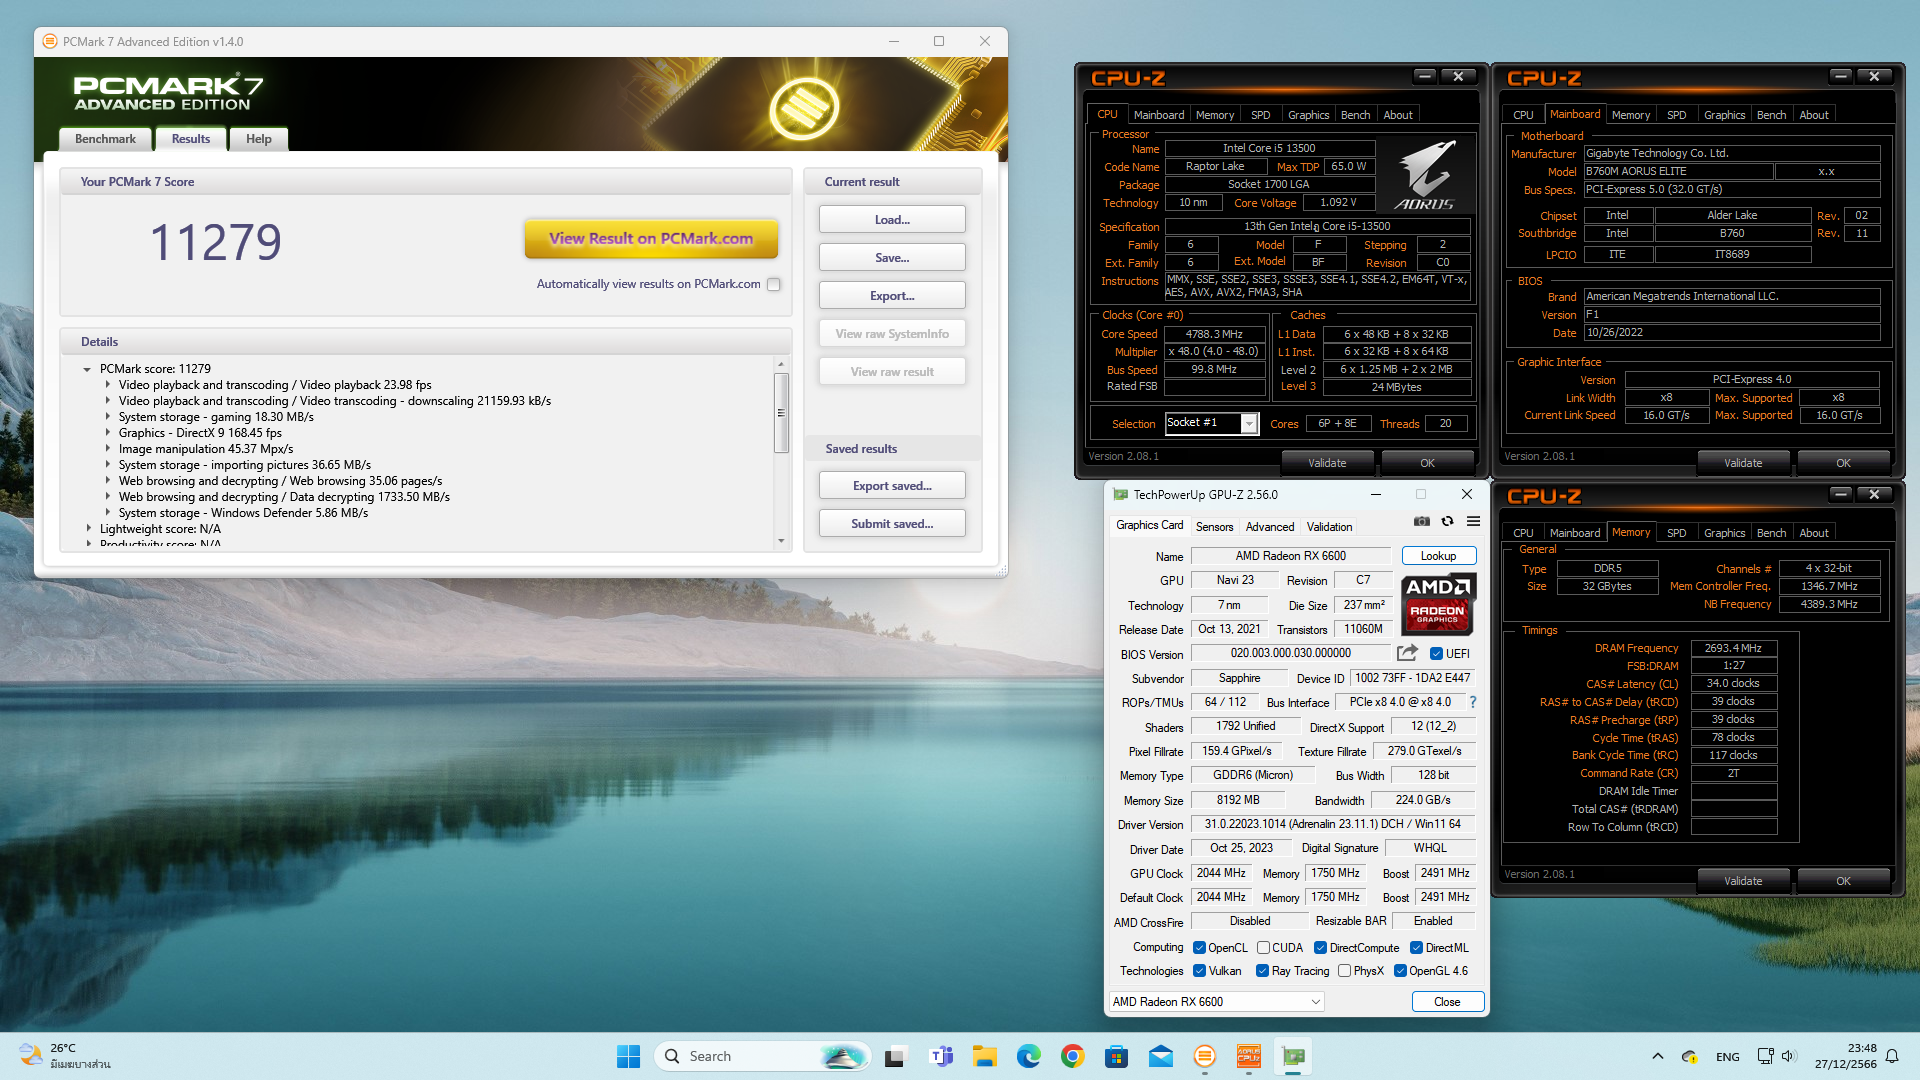Switch to CPU-Z taskbar icon

click(1249, 1056)
